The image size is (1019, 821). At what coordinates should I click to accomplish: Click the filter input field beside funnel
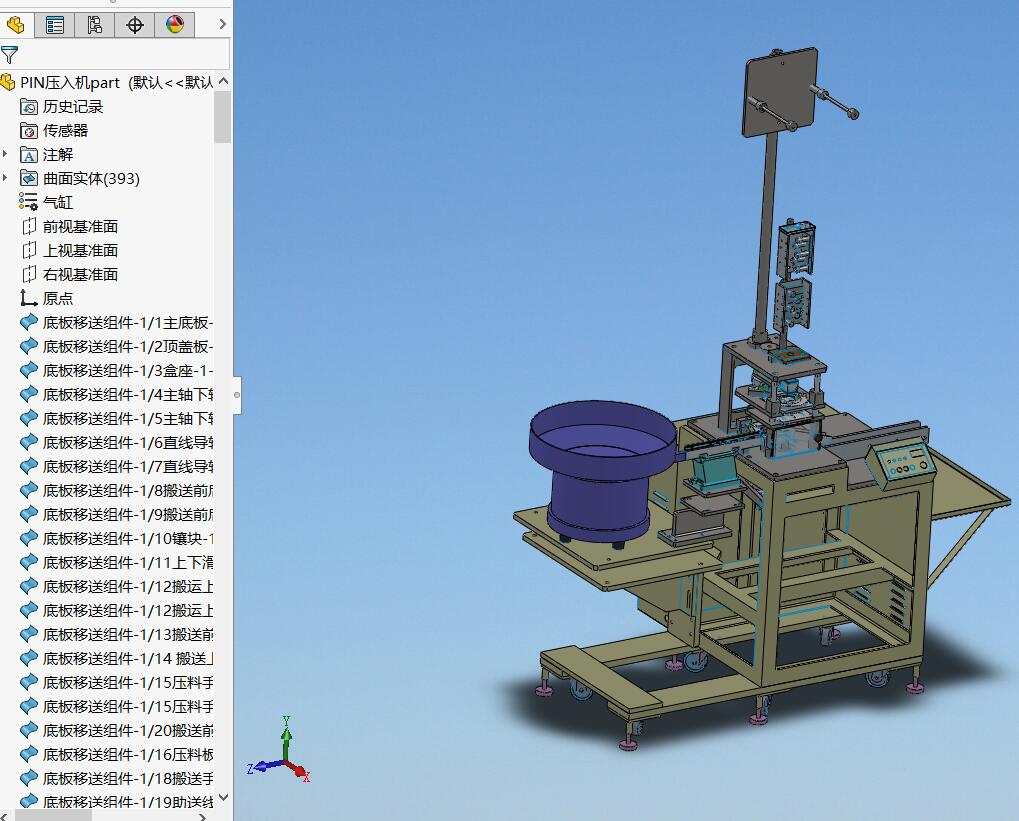click(123, 55)
